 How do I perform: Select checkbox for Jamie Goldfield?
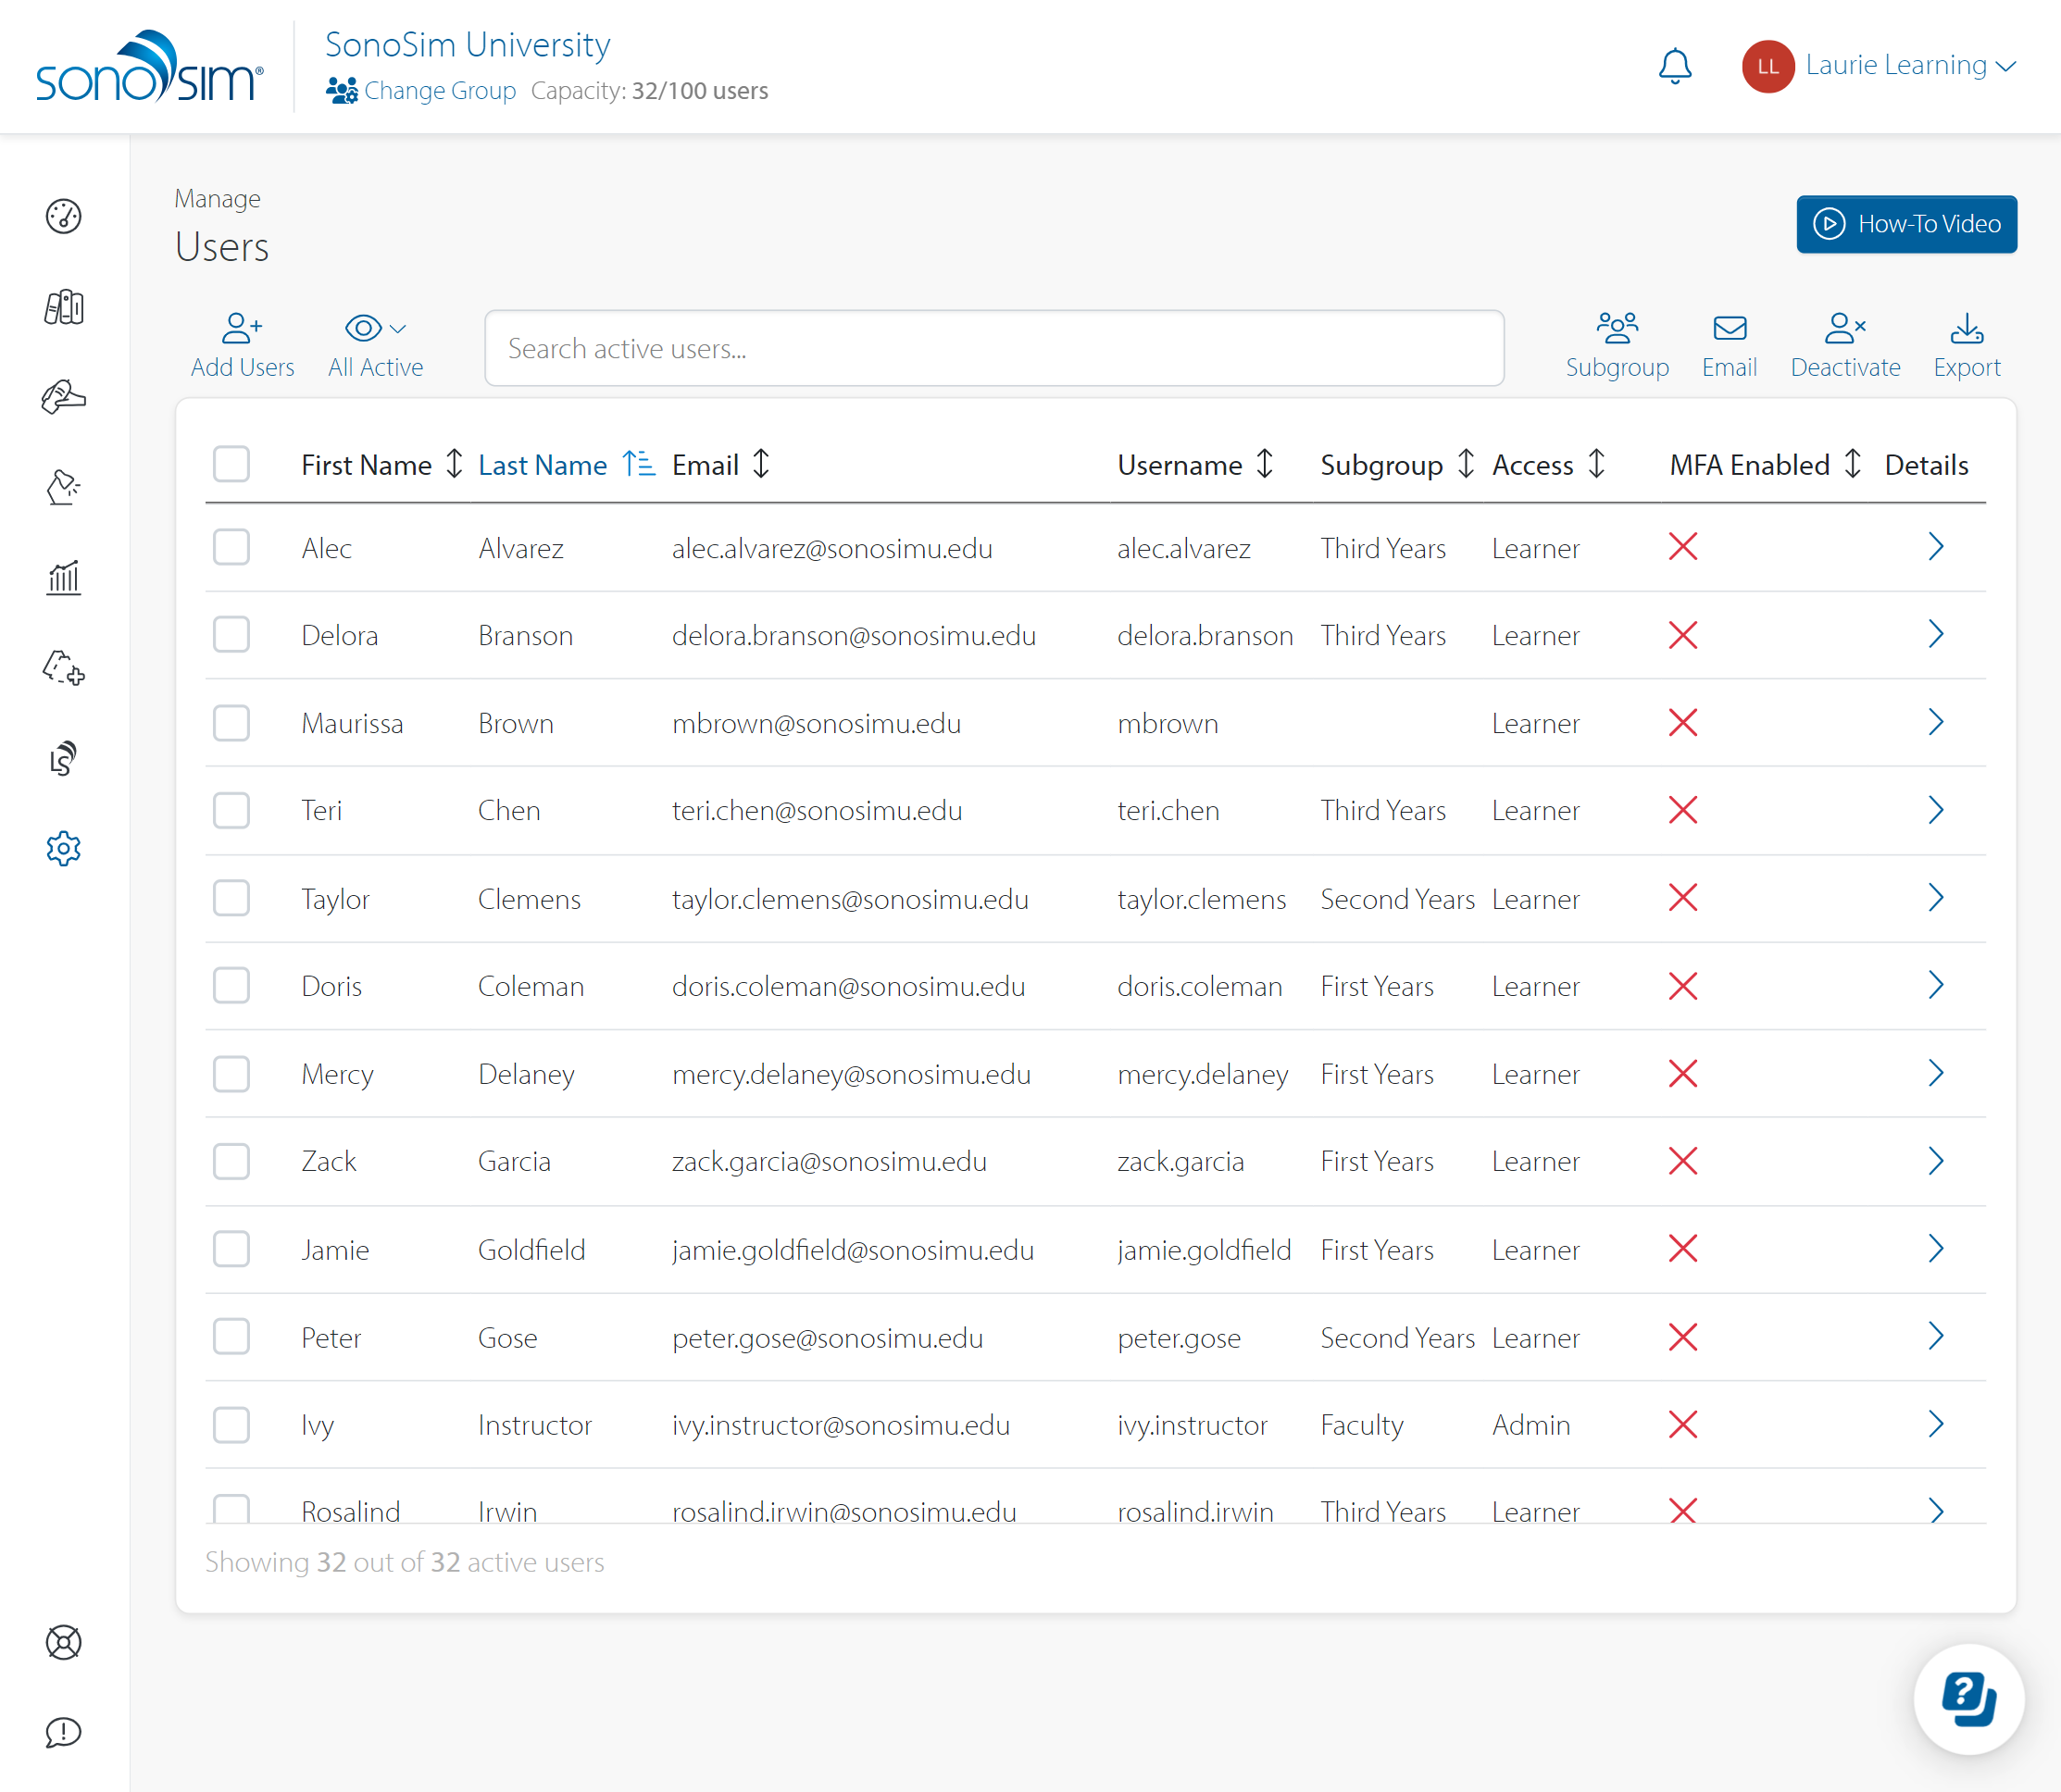point(231,1249)
